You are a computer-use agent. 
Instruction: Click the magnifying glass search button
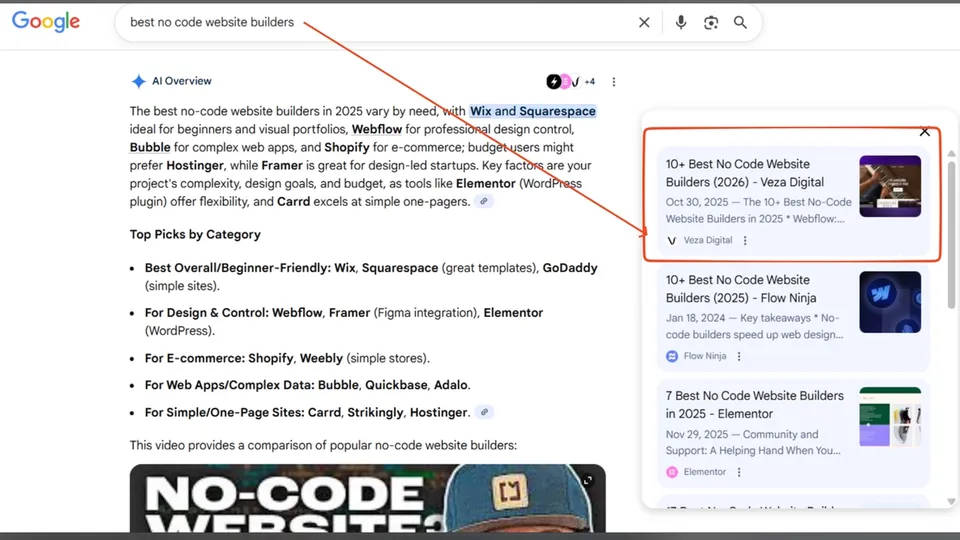740,23
